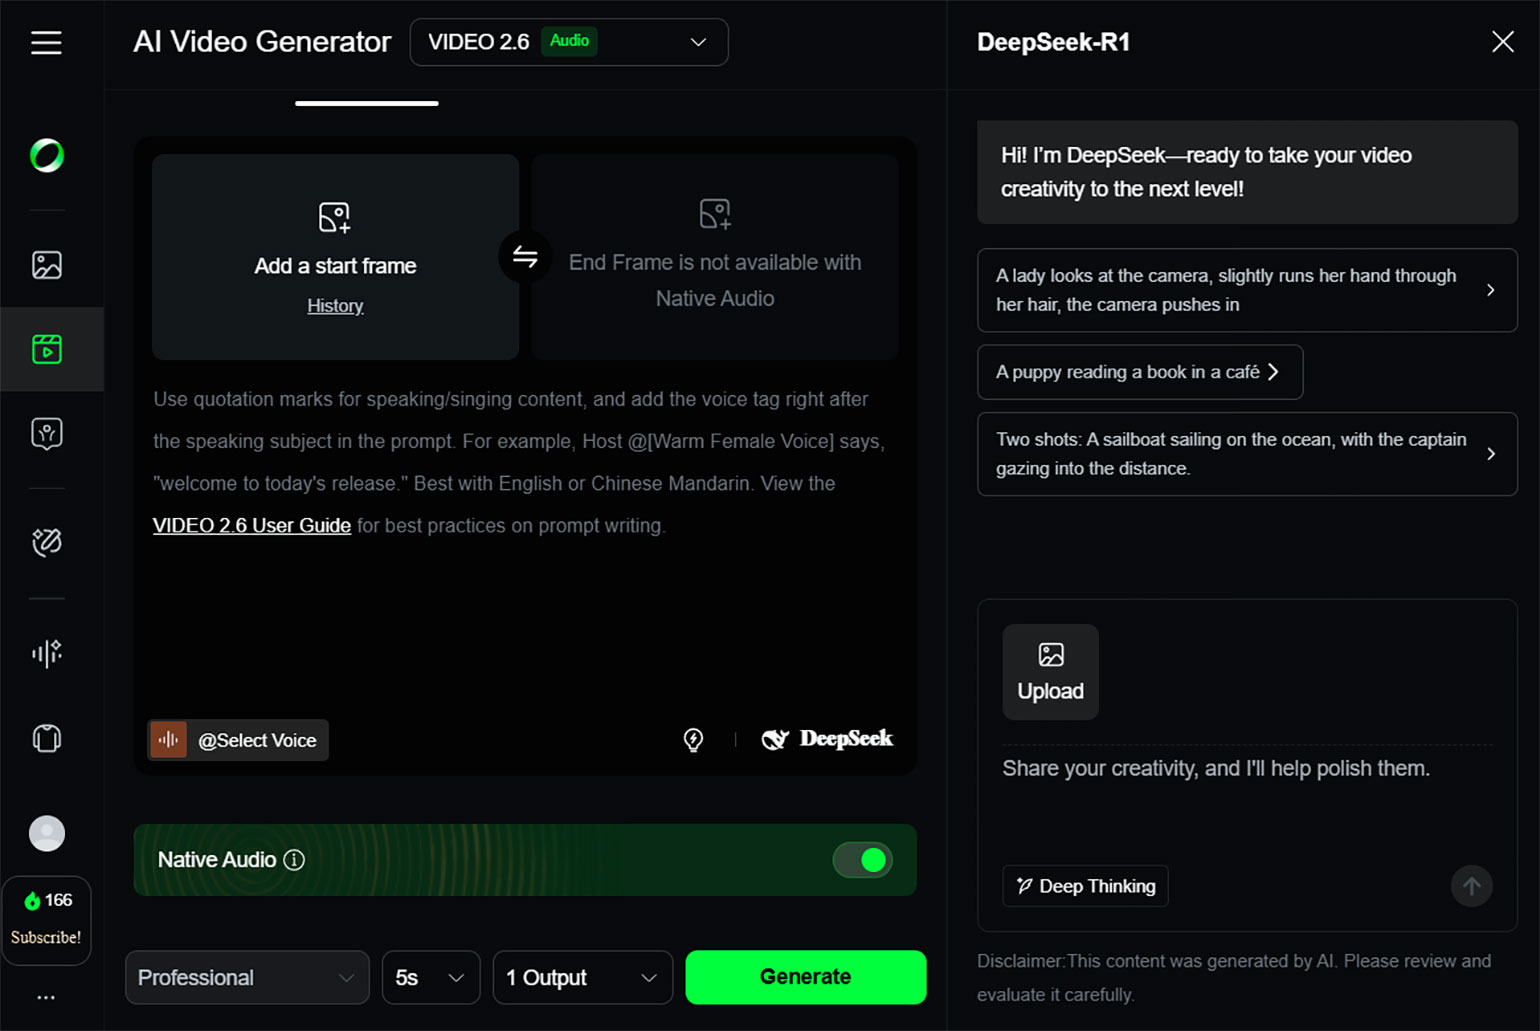
Task: Open the 1 Output count dropdown
Action: click(x=582, y=977)
